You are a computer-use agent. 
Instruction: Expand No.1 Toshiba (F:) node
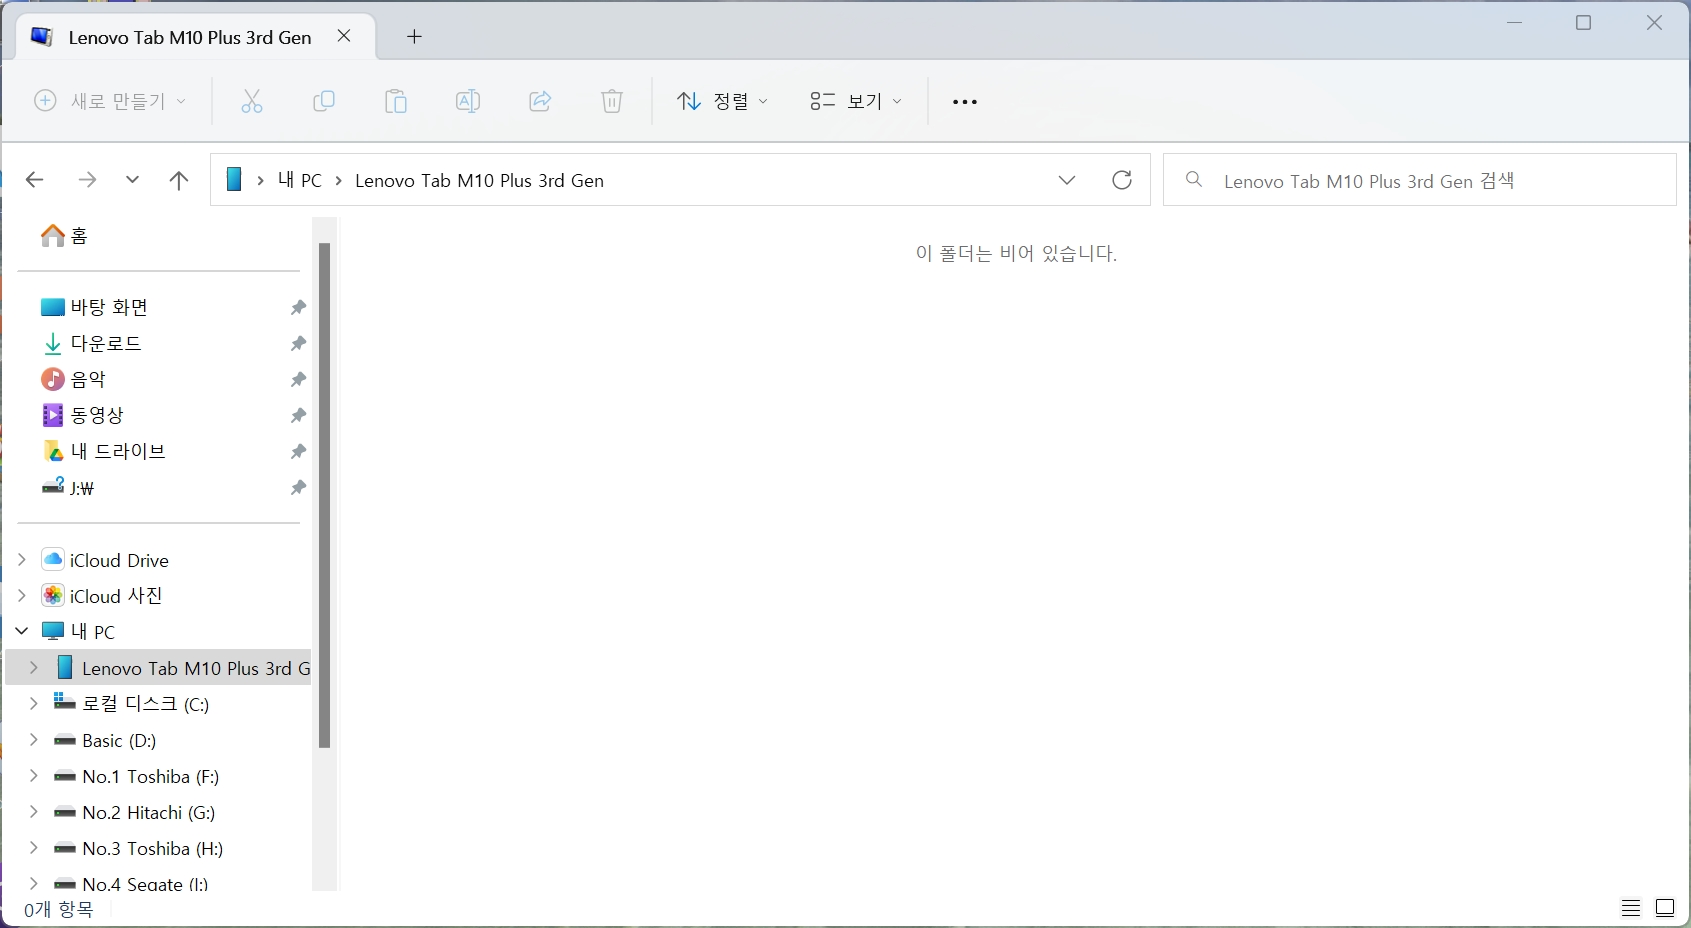(x=34, y=776)
